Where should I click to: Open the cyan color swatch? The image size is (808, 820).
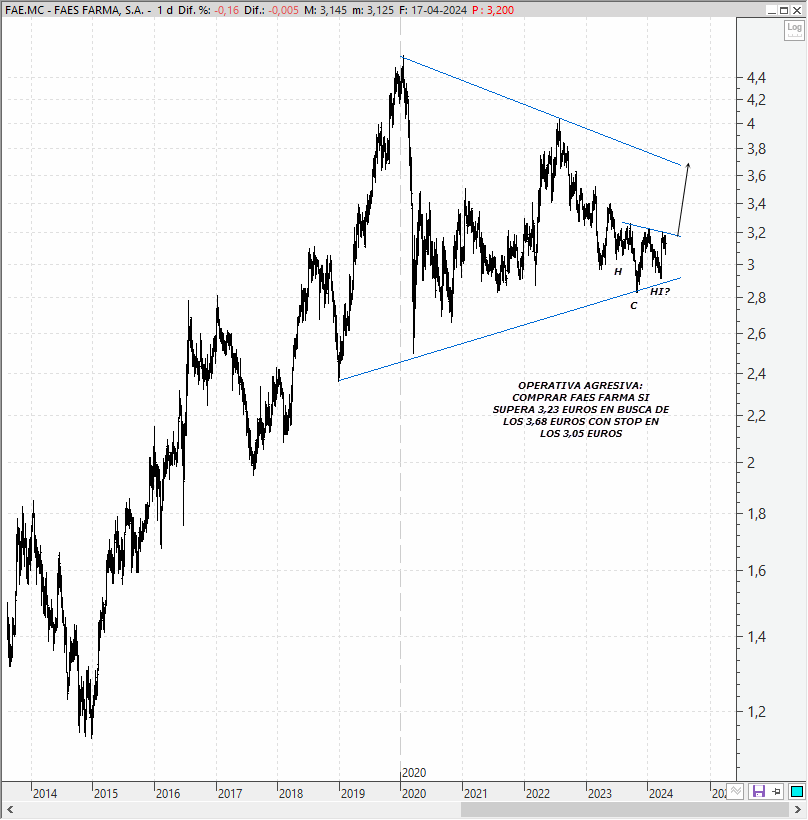[796, 791]
